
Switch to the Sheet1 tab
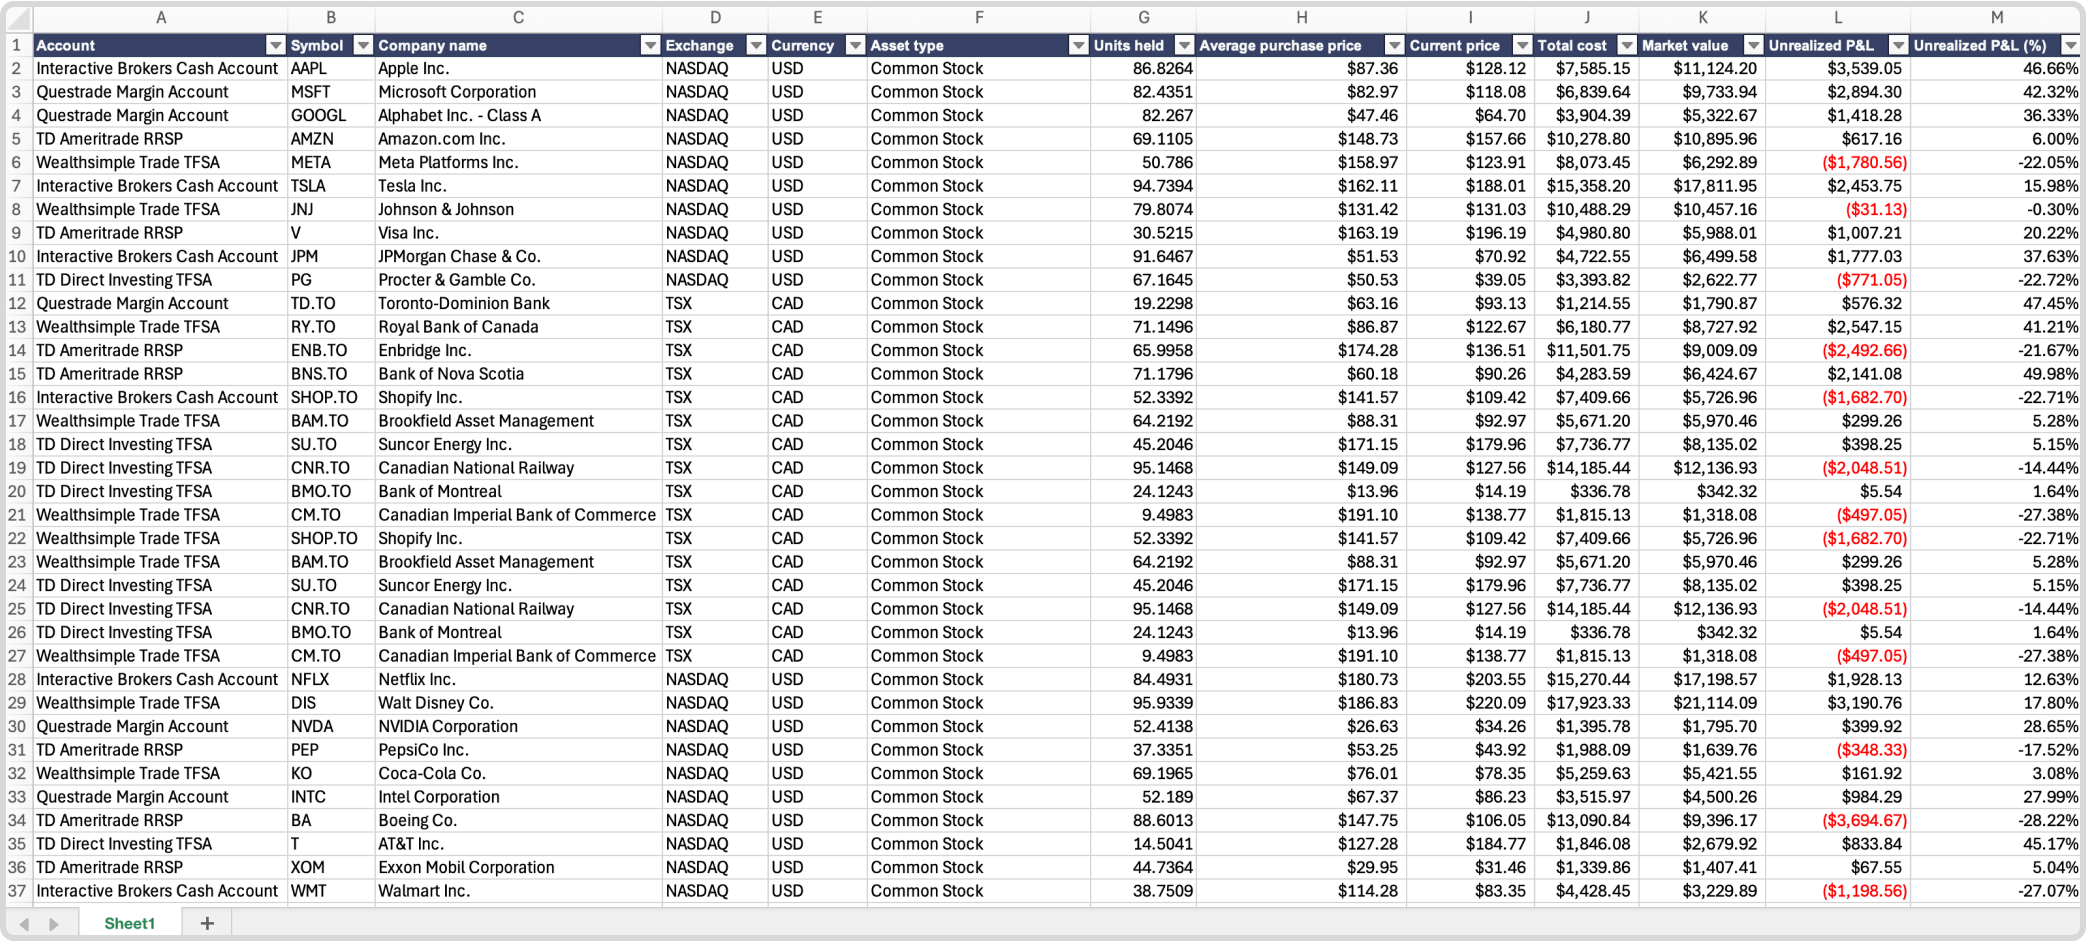point(130,923)
